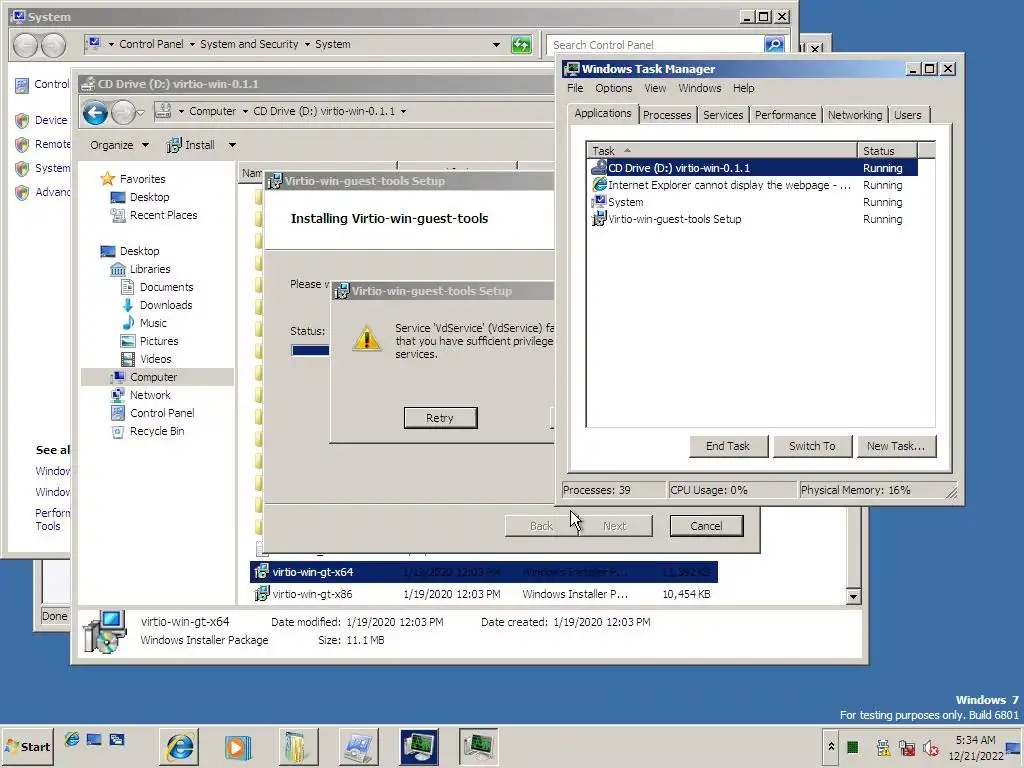The width and height of the screenshot is (1024, 768).
Task: Click the warning icon in the error dialog
Action: click(x=366, y=338)
